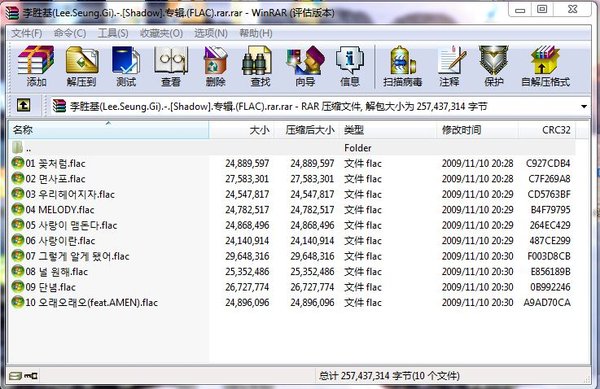The height and width of the screenshot is (389, 600).
Task: Sort by 修改时间 column header
Action: point(478,130)
